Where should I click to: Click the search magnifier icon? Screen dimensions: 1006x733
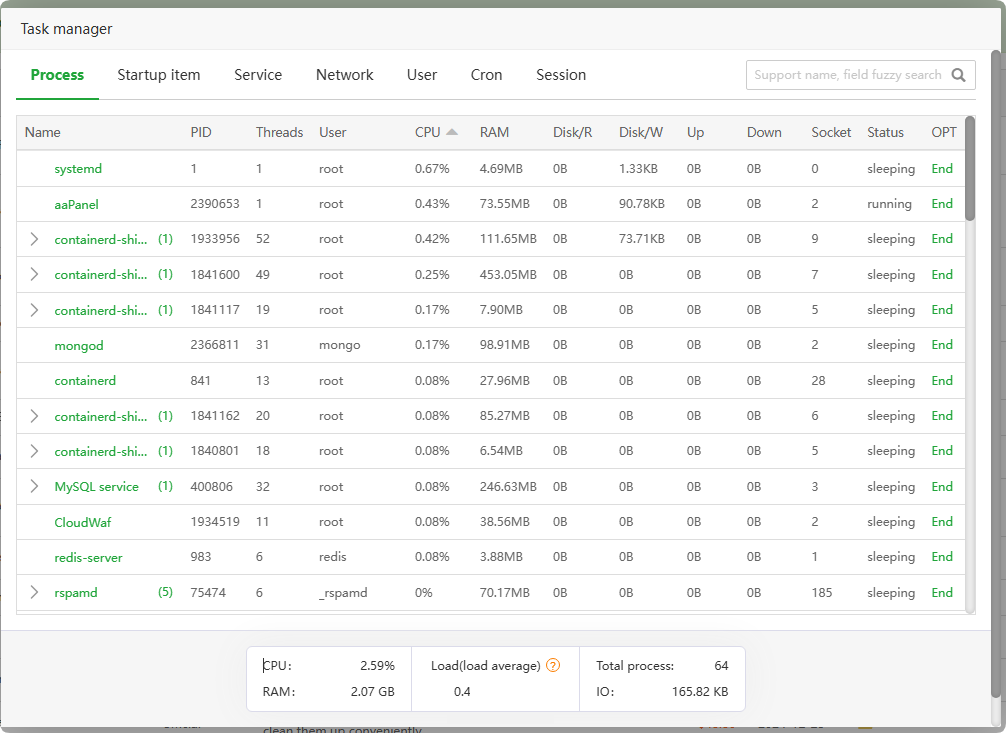pos(959,75)
